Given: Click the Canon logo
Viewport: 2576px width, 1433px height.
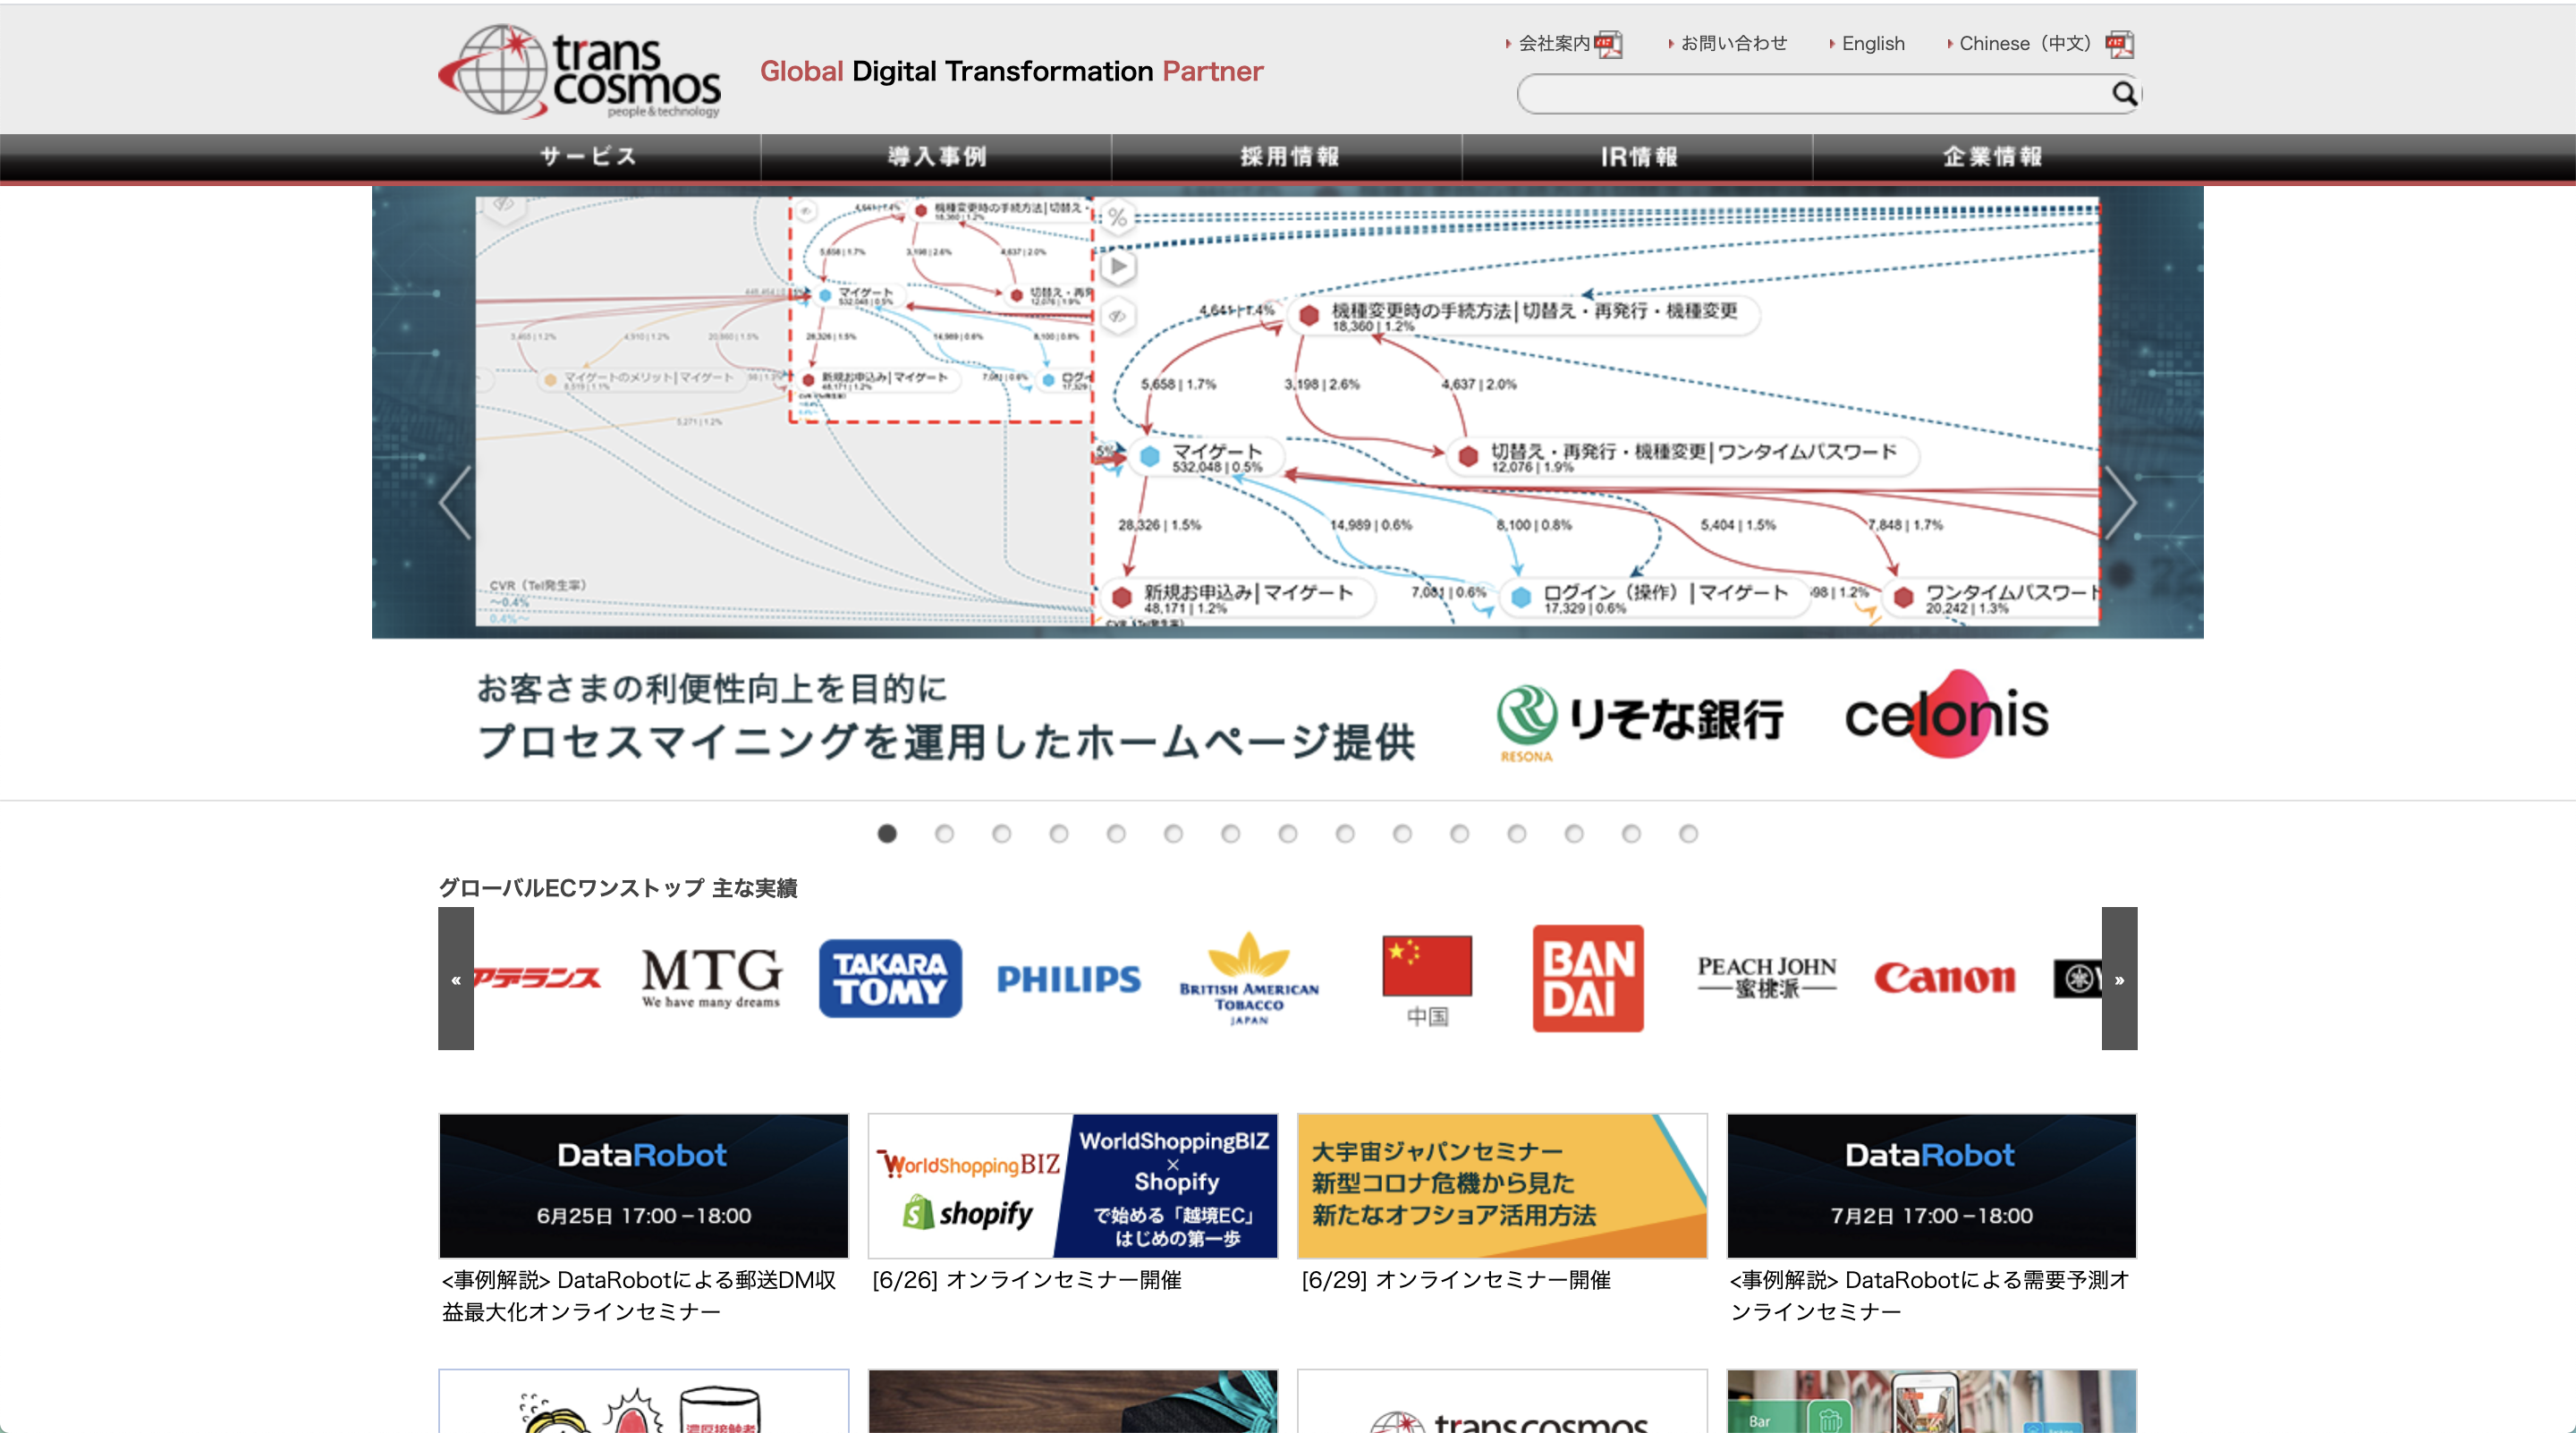Looking at the screenshot, I should pos(1944,978).
